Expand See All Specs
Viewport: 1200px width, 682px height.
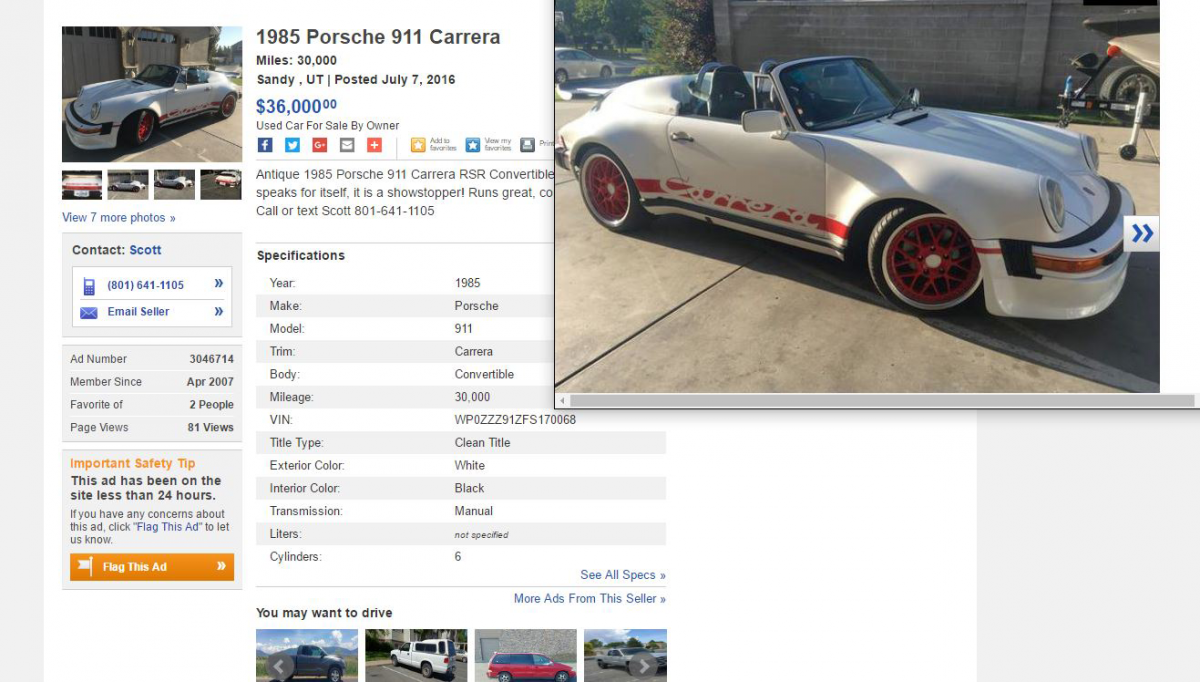click(x=623, y=575)
